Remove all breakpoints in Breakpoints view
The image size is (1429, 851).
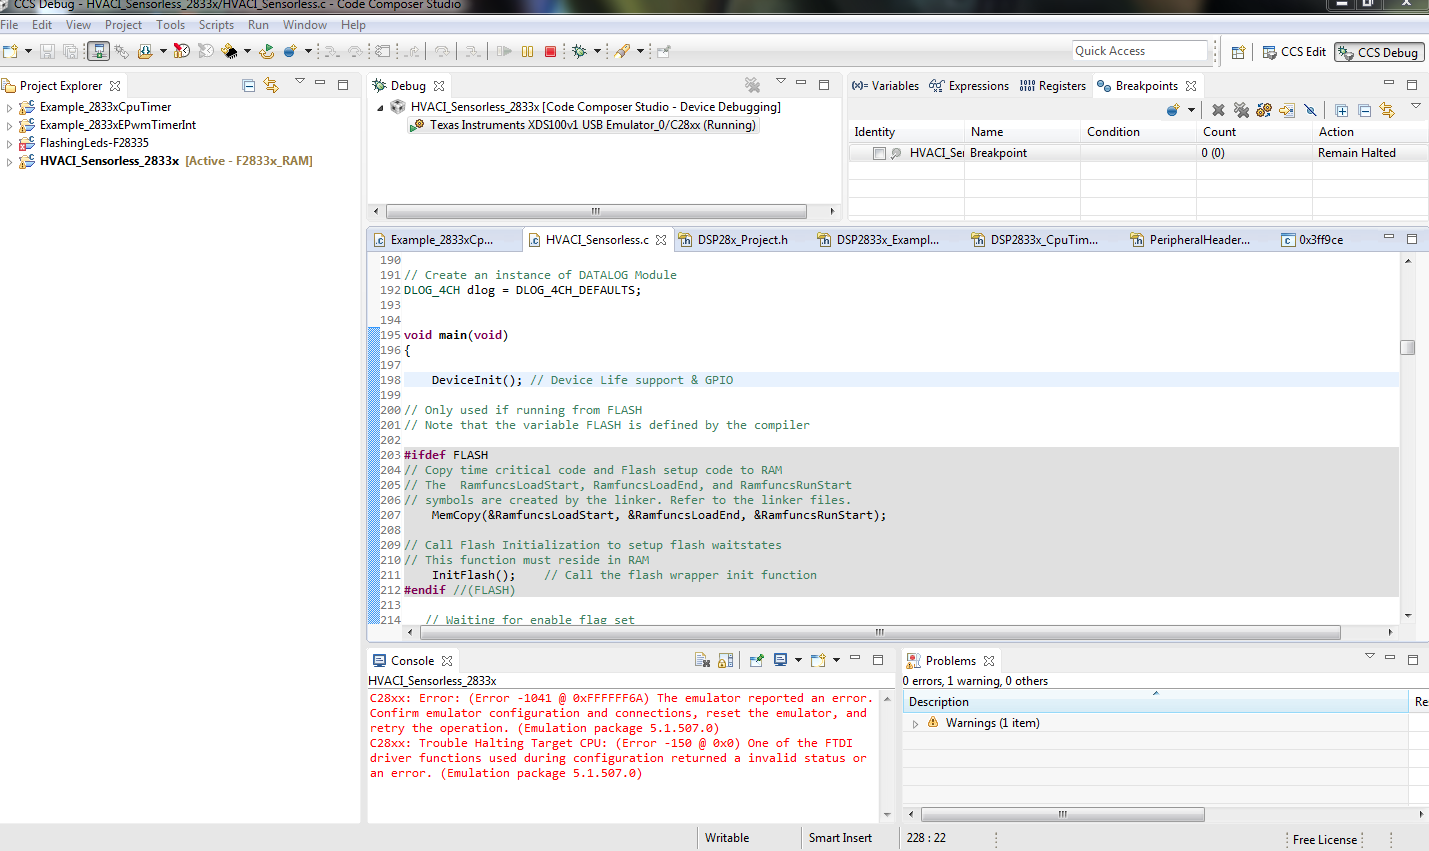coord(1241,110)
